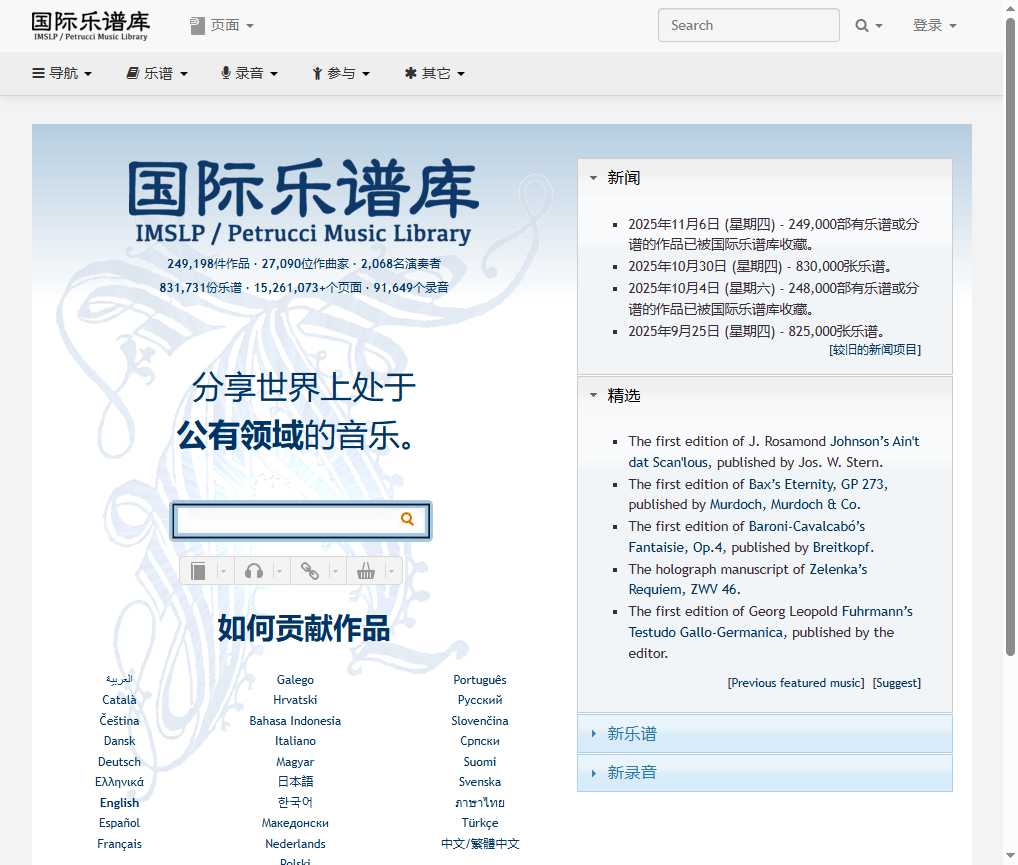Open the 其它 menu

[x=434, y=73]
